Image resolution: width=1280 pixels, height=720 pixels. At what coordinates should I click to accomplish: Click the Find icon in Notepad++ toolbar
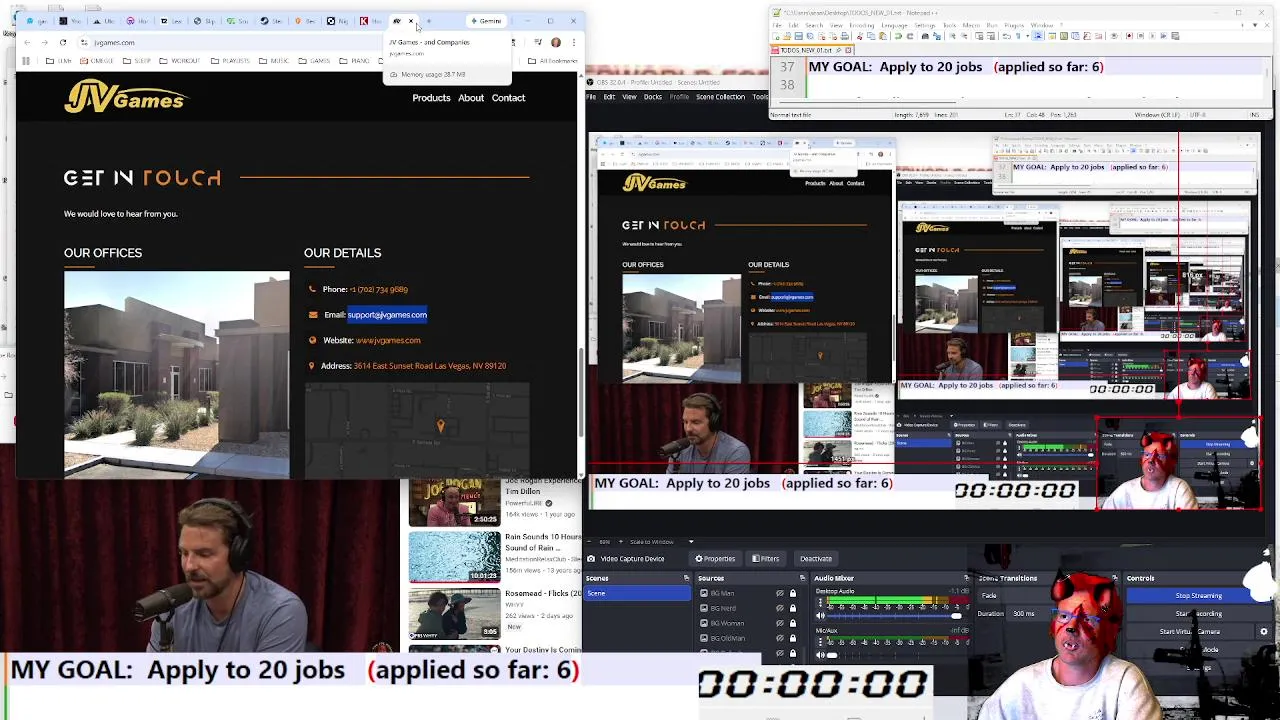pyautogui.click(x=925, y=36)
